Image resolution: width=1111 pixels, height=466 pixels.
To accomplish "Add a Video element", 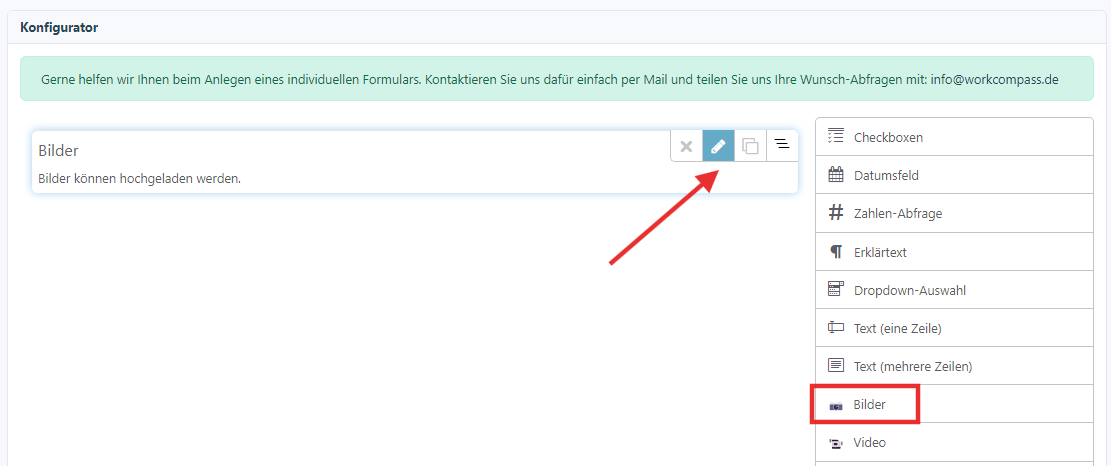I will point(954,443).
